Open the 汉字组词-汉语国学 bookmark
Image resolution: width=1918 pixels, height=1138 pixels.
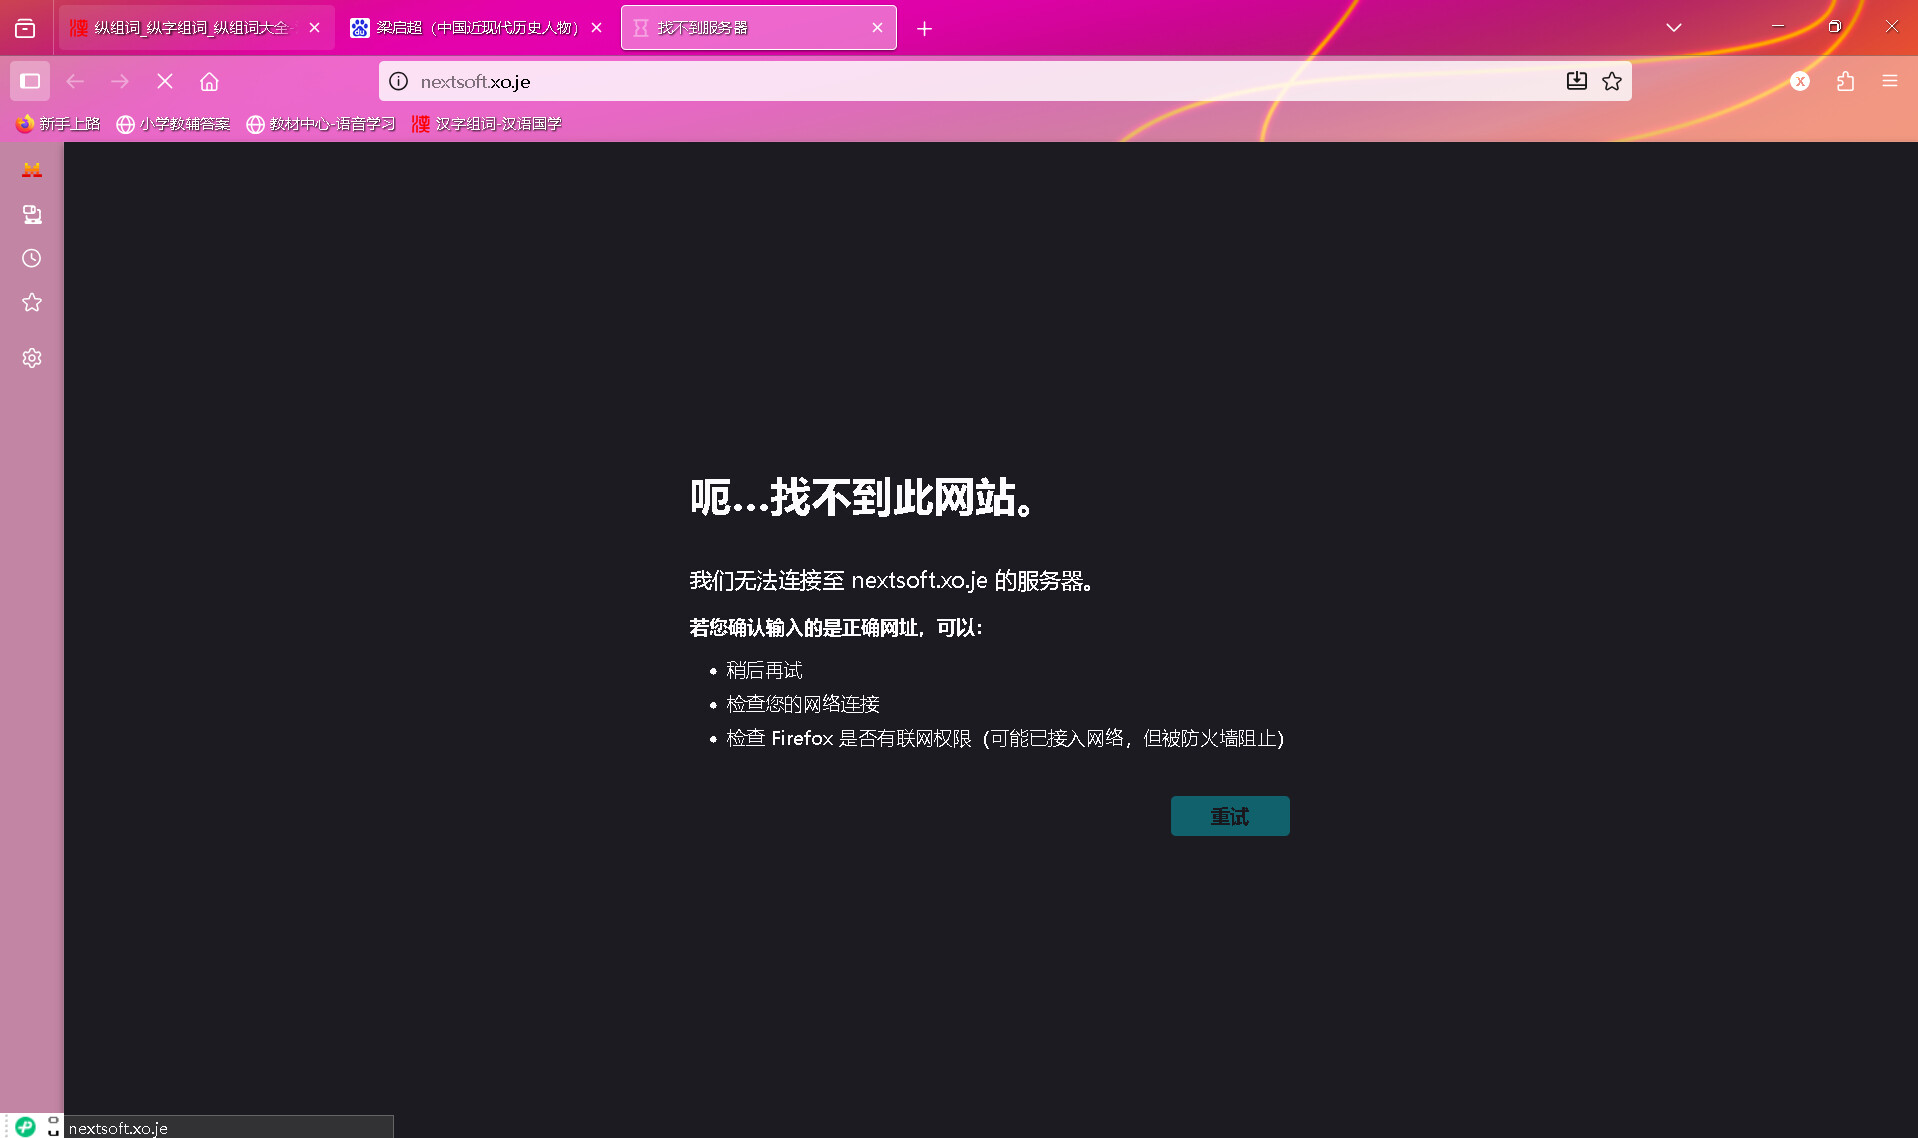487,124
